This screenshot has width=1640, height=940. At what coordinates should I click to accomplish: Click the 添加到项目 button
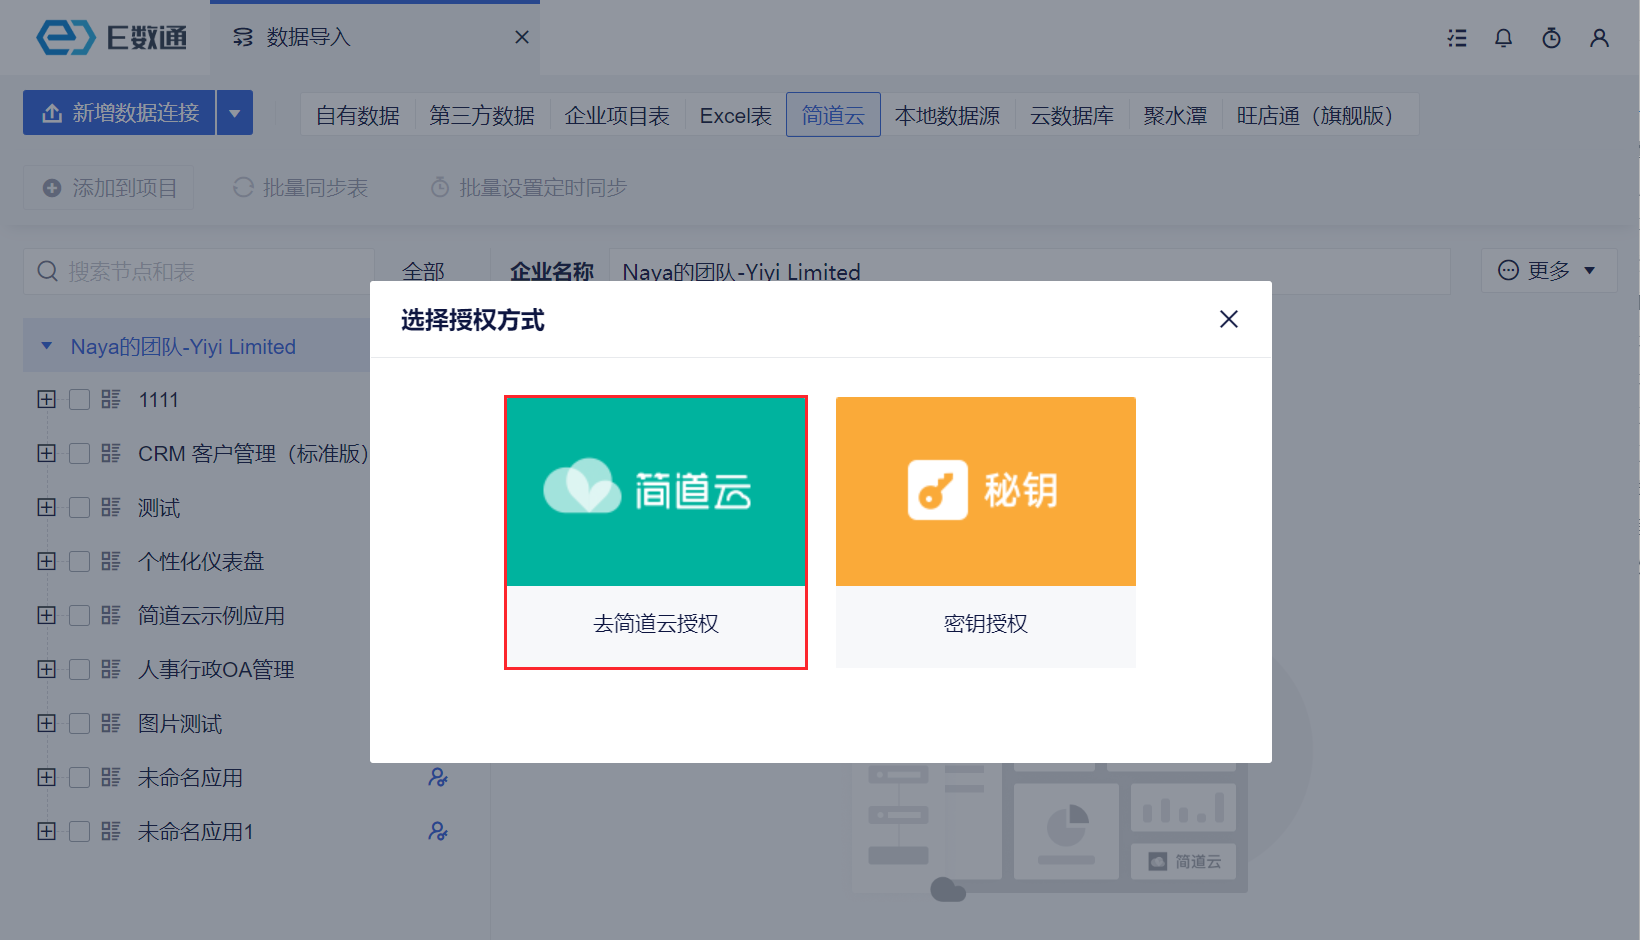pyautogui.click(x=109, y=188)
